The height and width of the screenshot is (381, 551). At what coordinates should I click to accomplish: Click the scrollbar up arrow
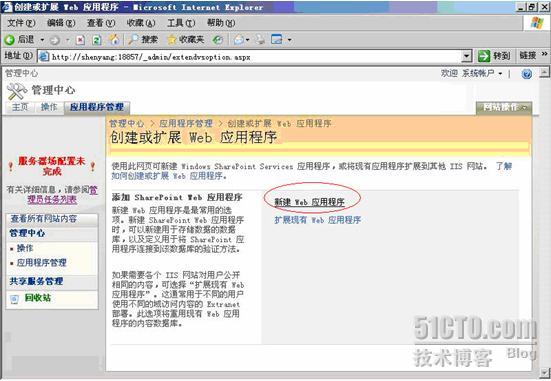[544, 72]
